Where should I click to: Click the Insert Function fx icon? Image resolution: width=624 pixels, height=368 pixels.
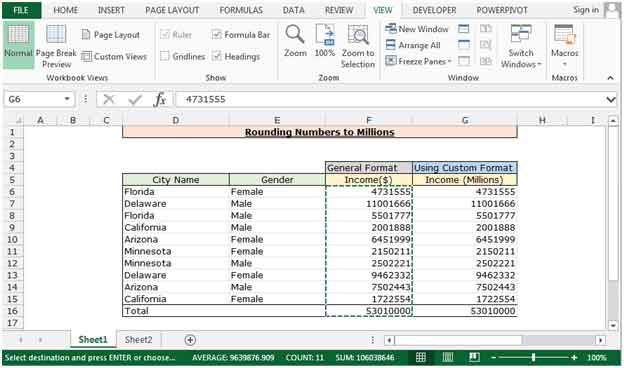[x=160, y=99]
